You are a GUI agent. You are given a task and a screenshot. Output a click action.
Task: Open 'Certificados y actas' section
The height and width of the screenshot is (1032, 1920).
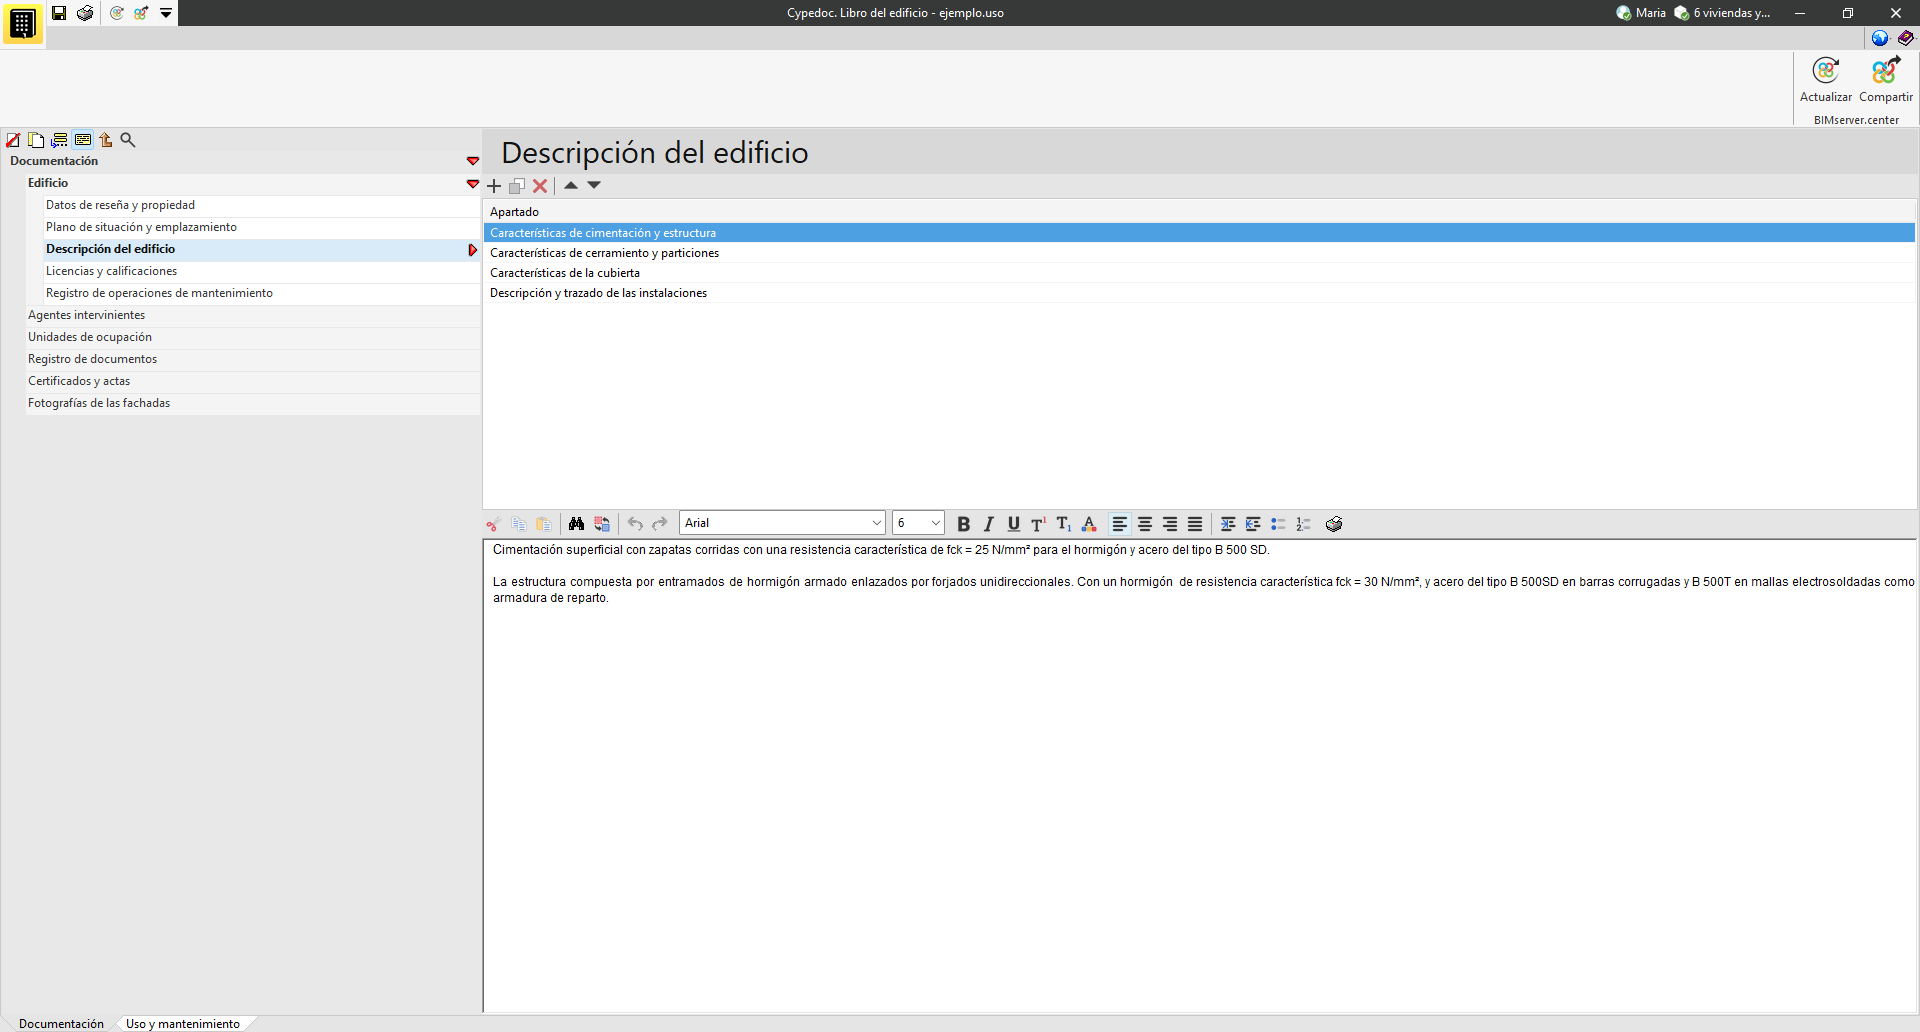tap(253, 381)
